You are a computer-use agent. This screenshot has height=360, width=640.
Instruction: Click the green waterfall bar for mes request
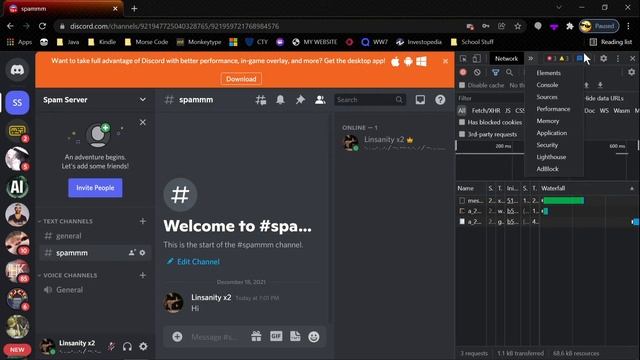pos(564,200)
